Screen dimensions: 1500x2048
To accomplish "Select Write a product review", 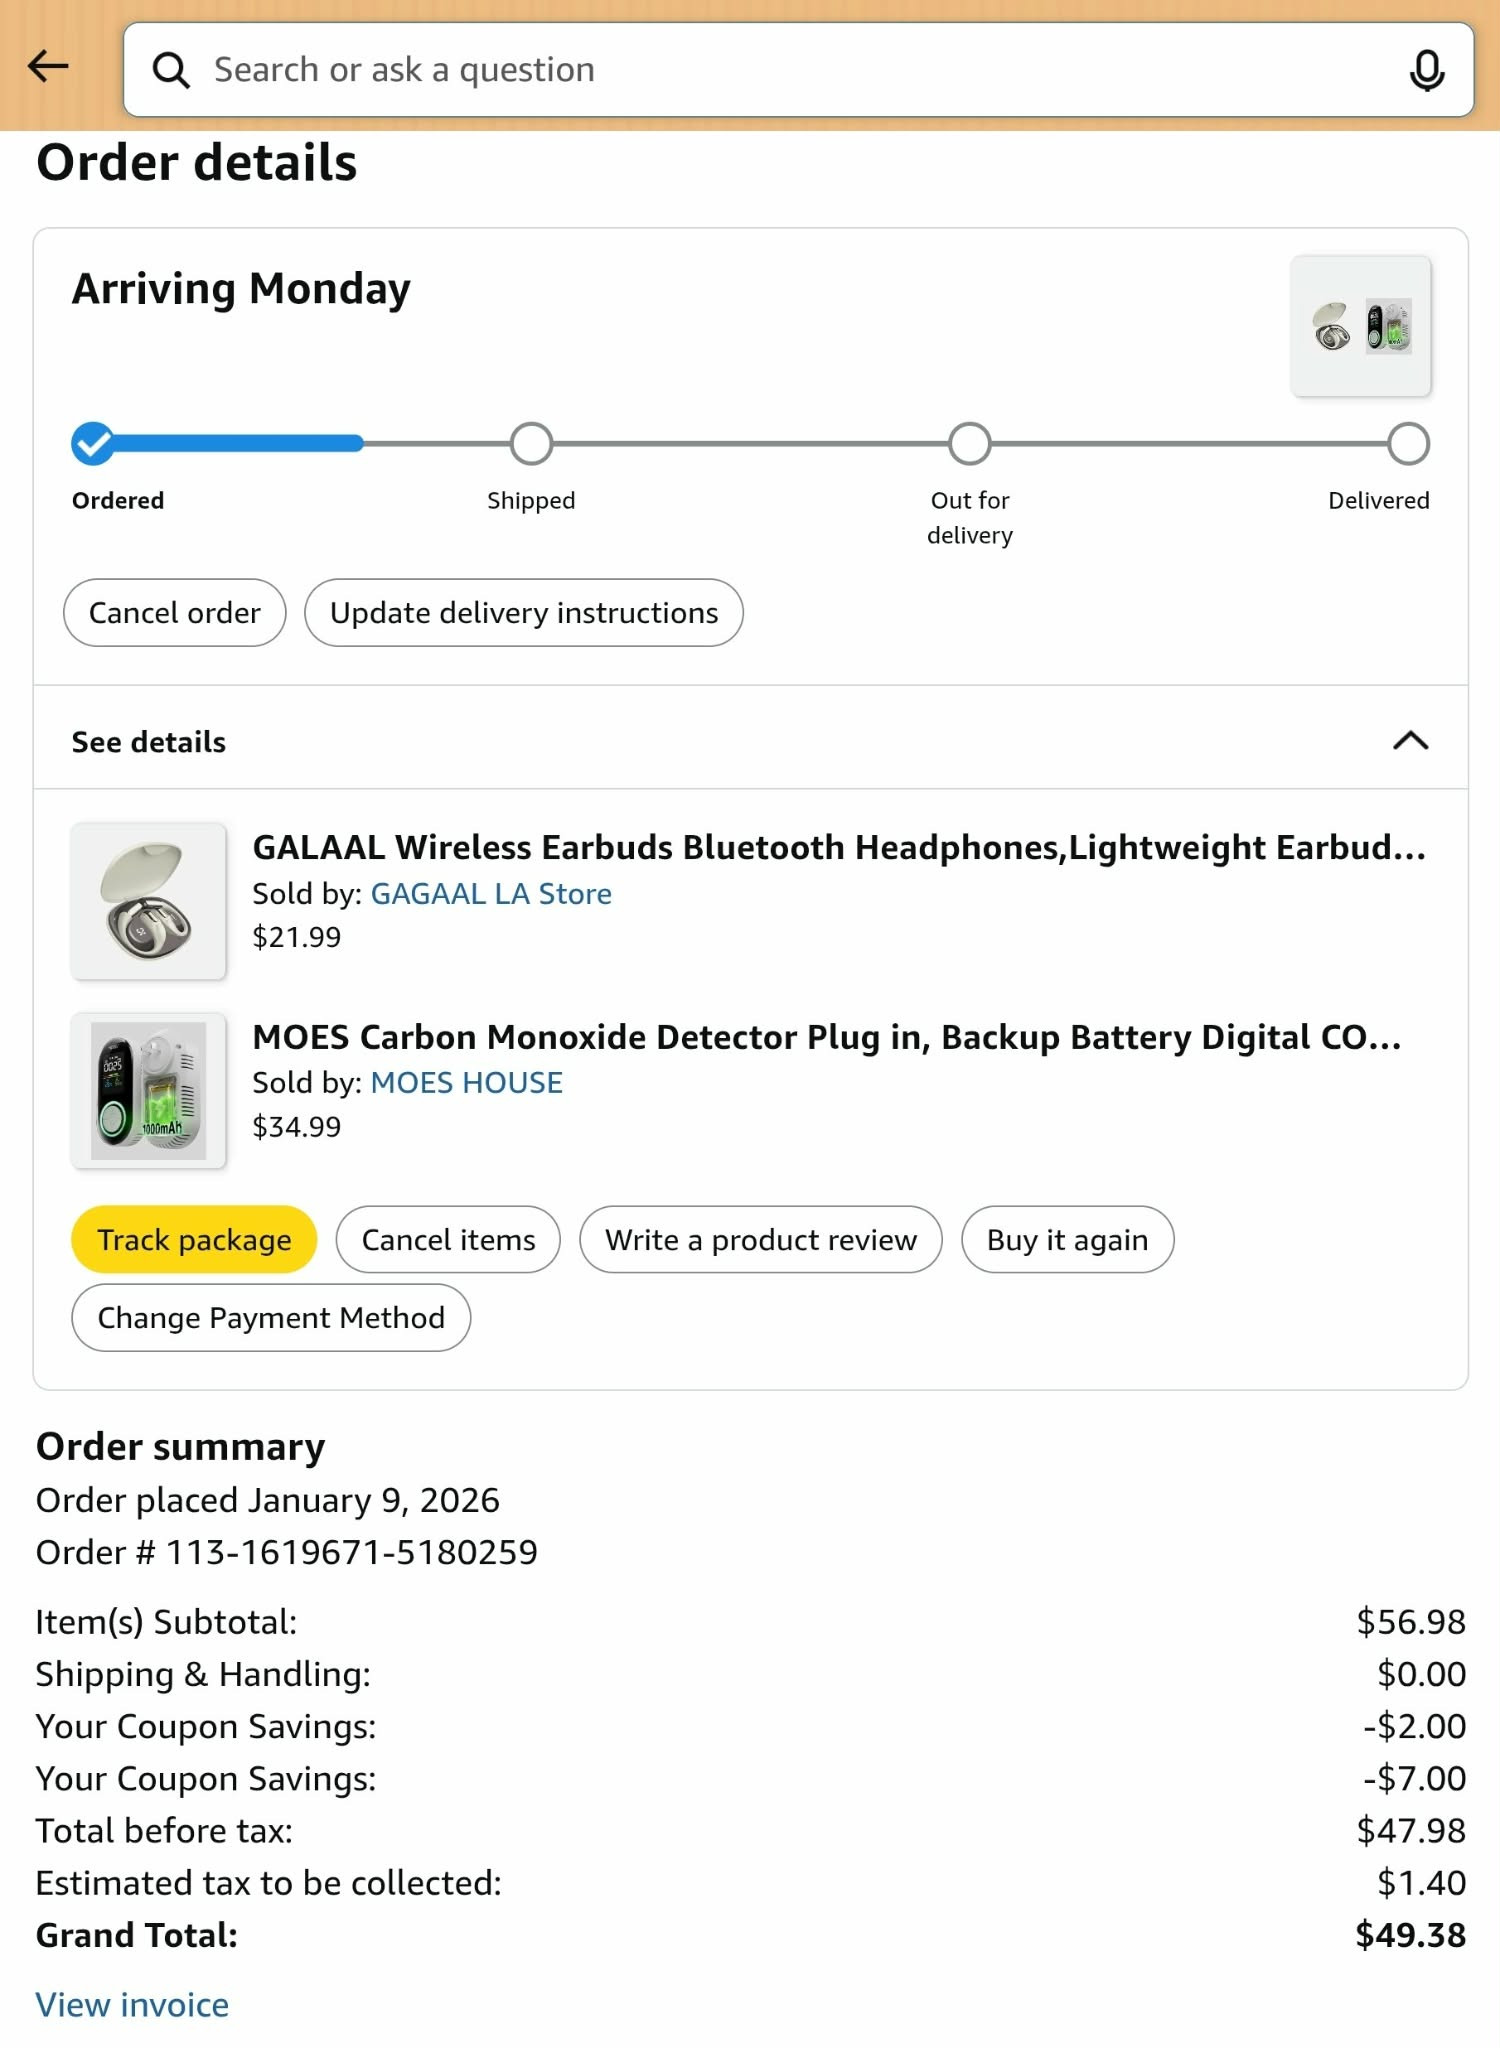I will pos(761,1240).
